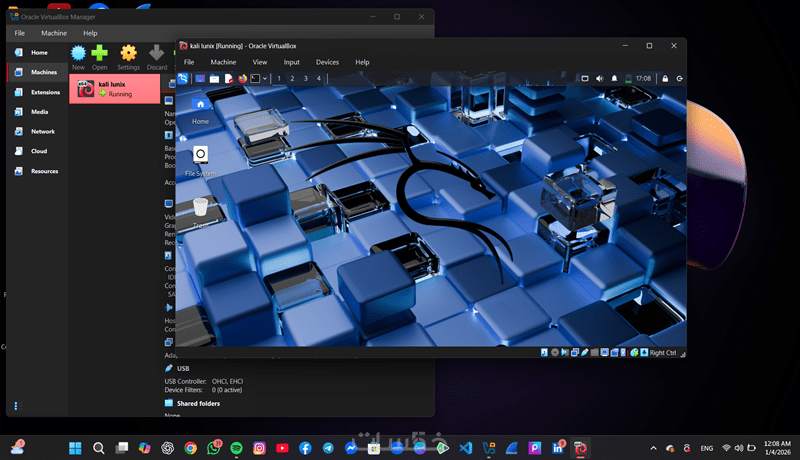Open Help menu in the VM window
The height and width of the screenshot is (460, 800).
click(x=362, y=62)
